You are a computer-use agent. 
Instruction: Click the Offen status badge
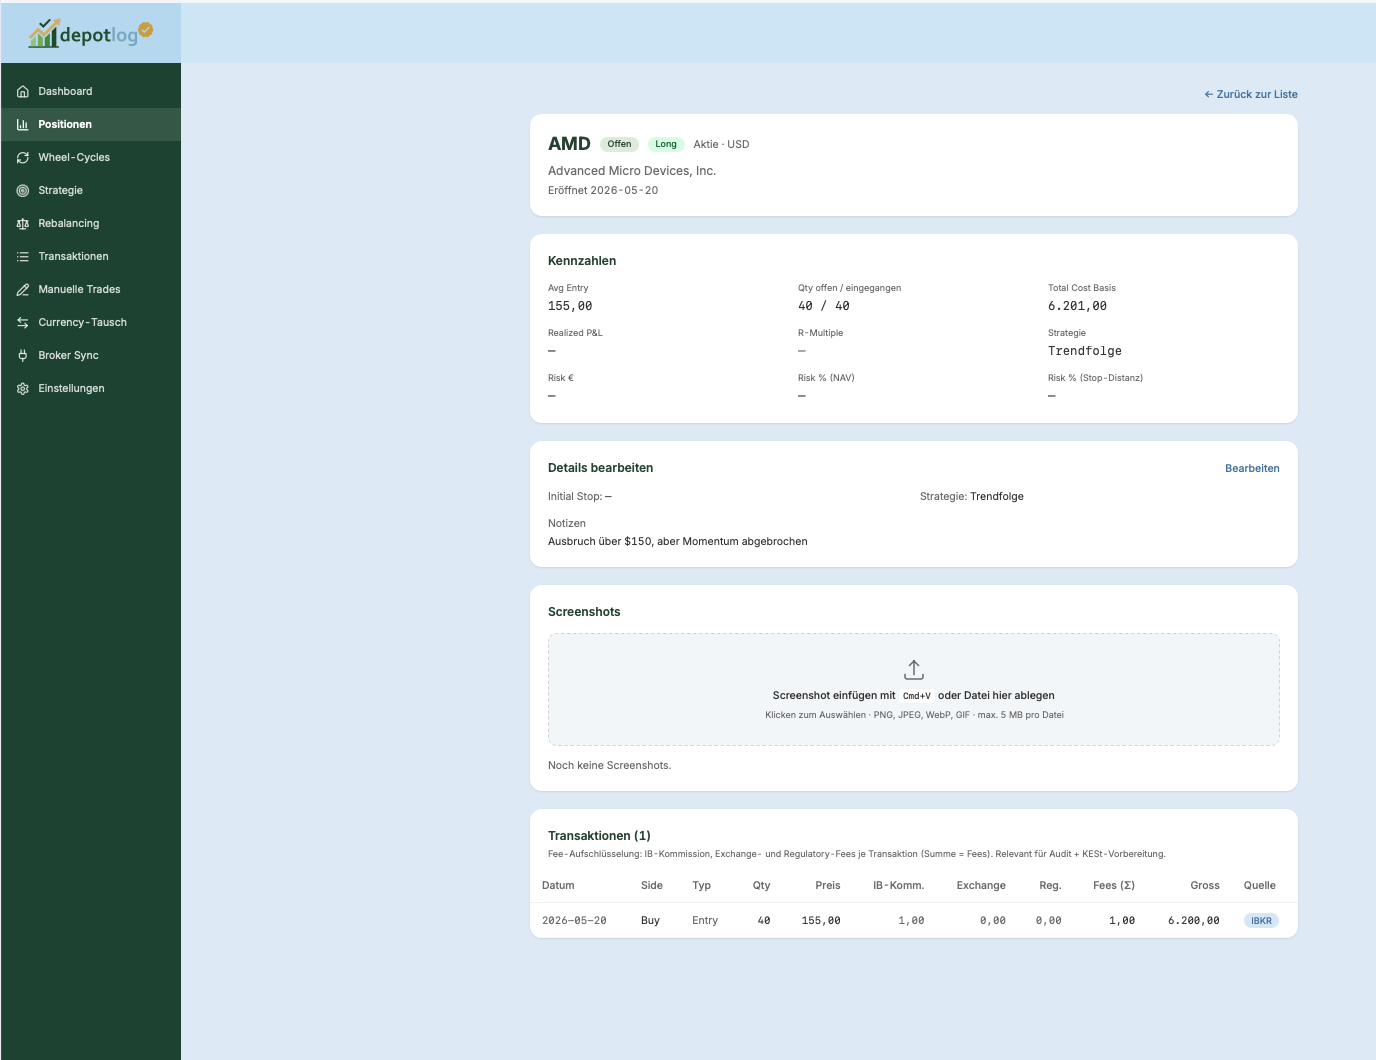pyautogui.click(x=619, y=144)
